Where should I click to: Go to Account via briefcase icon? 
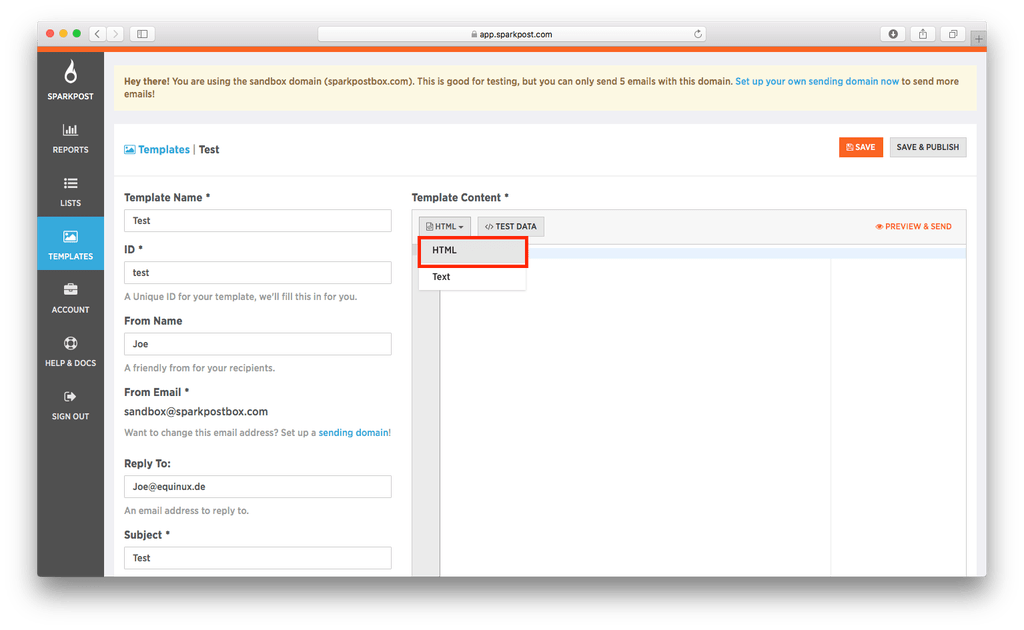70,297
